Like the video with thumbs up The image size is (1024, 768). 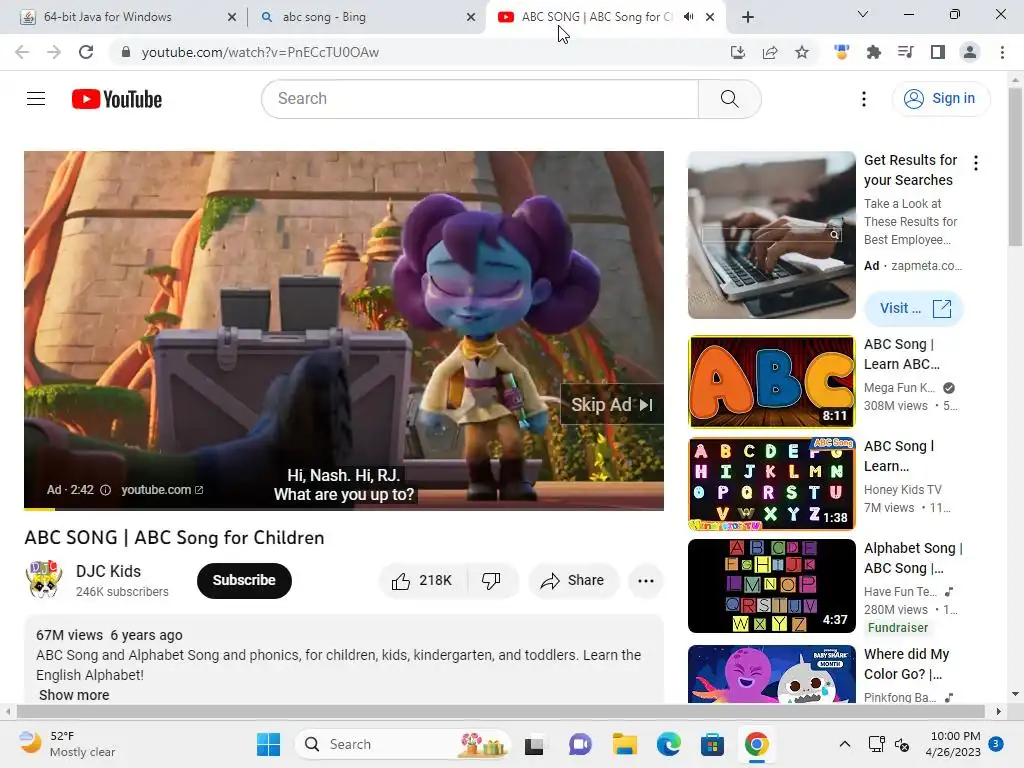422,581
